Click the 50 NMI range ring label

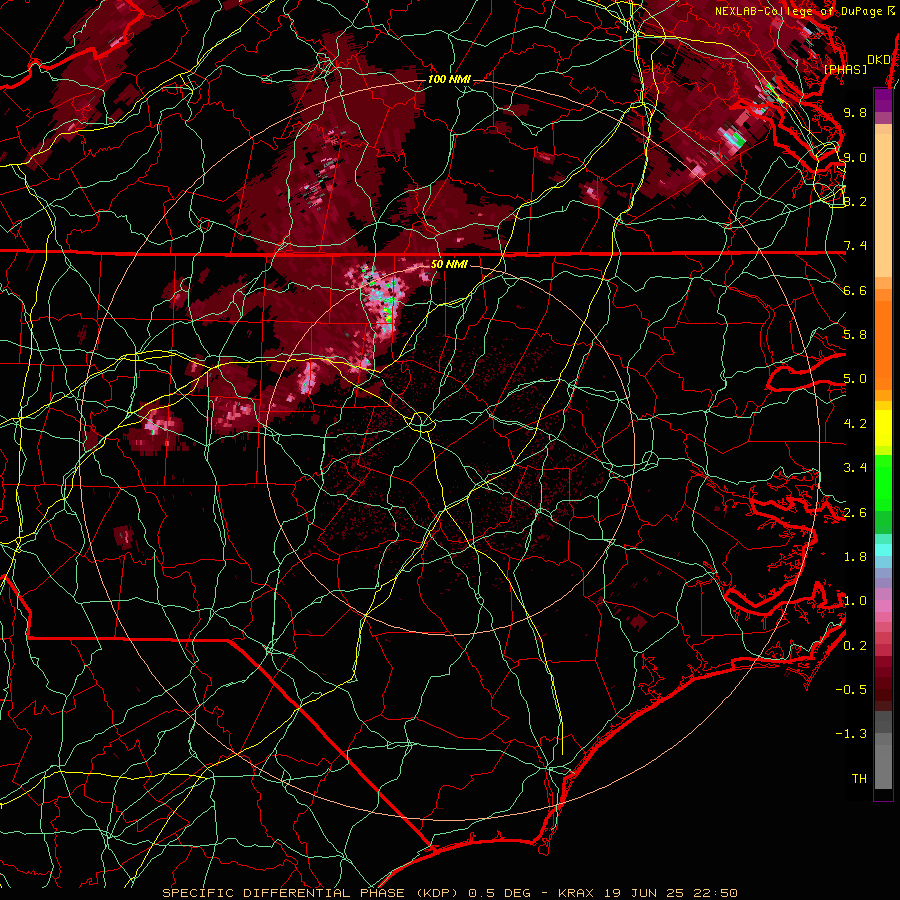449,265
